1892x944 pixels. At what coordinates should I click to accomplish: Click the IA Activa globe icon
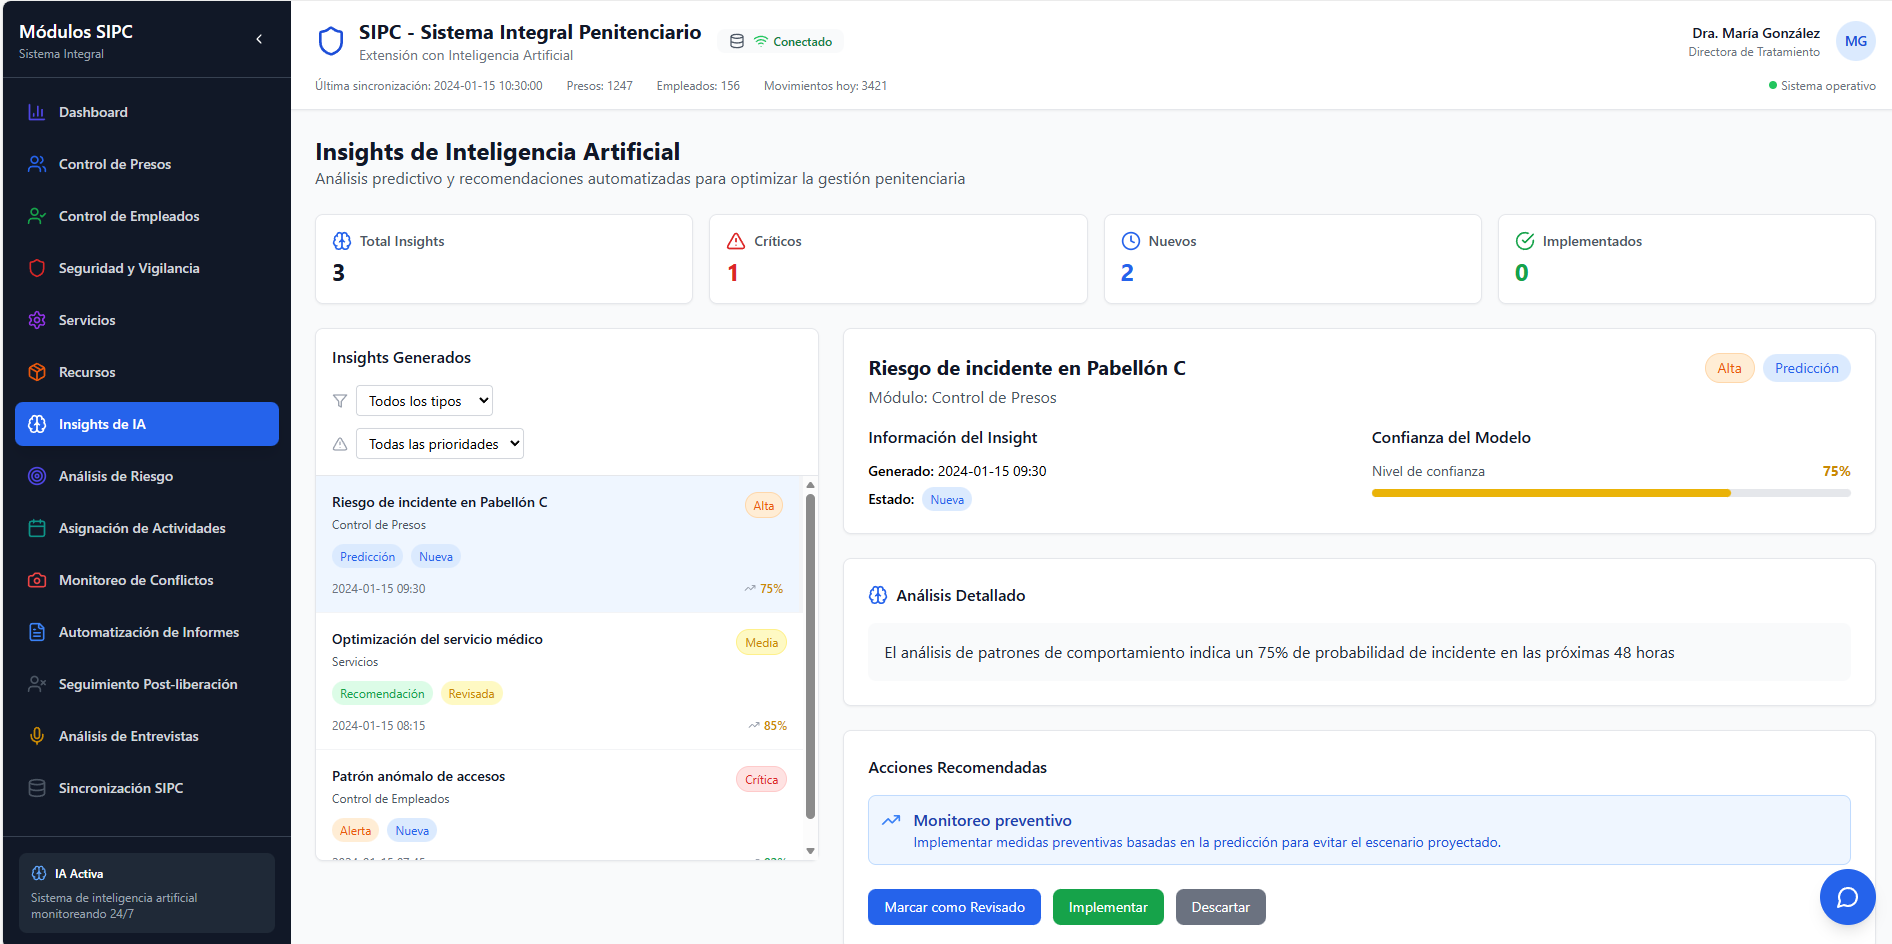click(x=36, y=873)
